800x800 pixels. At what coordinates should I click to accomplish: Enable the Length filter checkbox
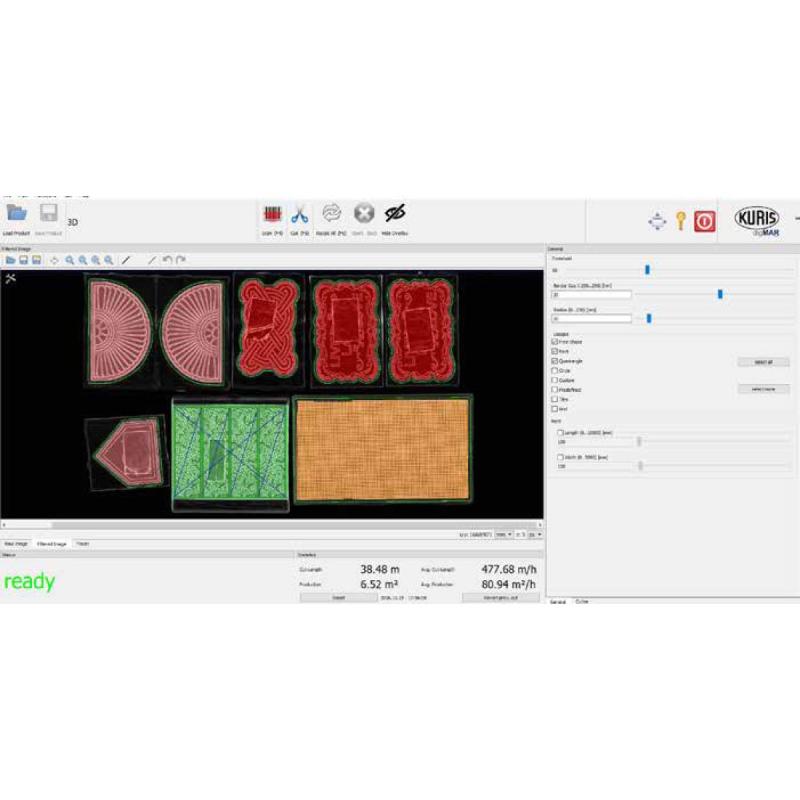[x=560, y=433]
